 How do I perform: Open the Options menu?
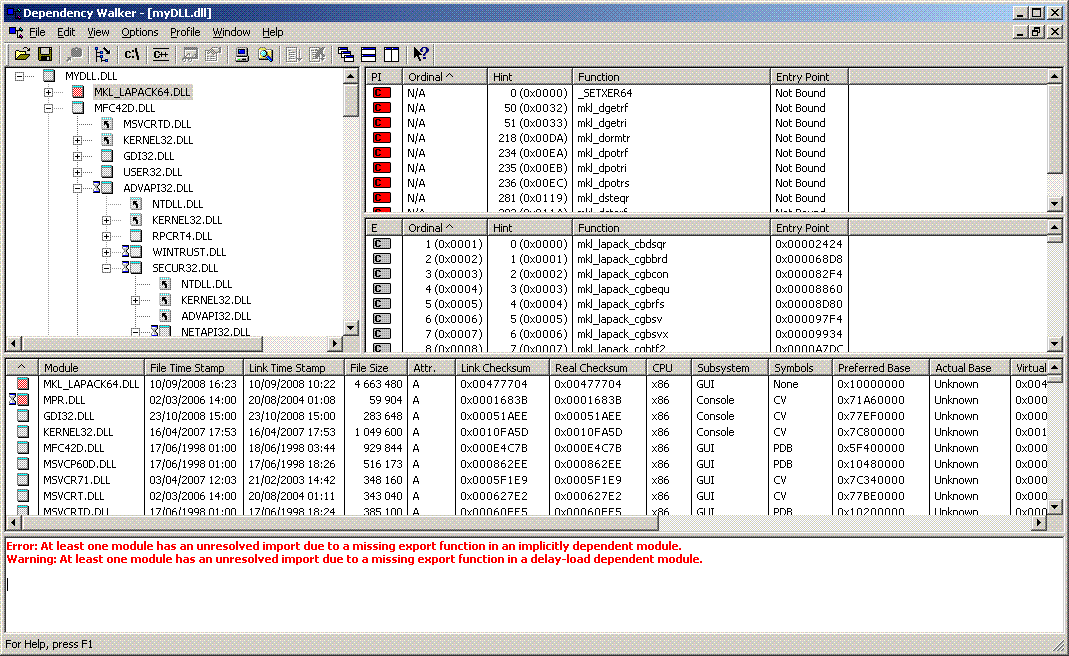[x=140, y=32]
